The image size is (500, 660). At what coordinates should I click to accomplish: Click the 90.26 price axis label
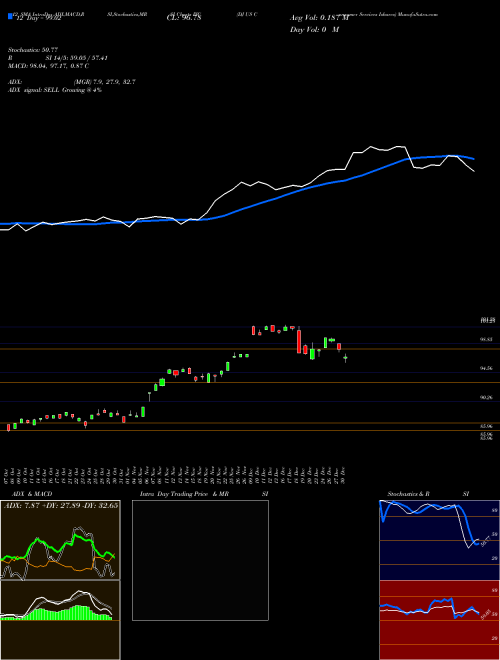coord(487,397)
